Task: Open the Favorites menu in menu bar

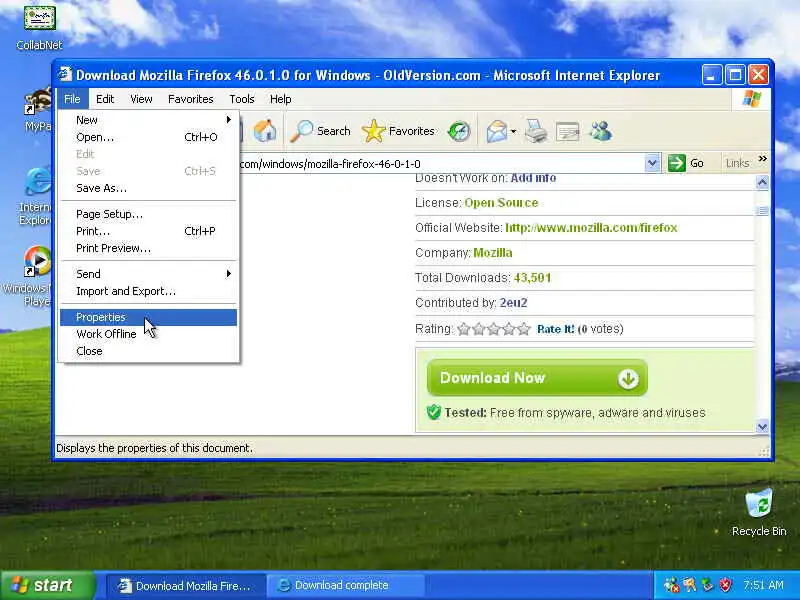Action: [x=190, y=99]
